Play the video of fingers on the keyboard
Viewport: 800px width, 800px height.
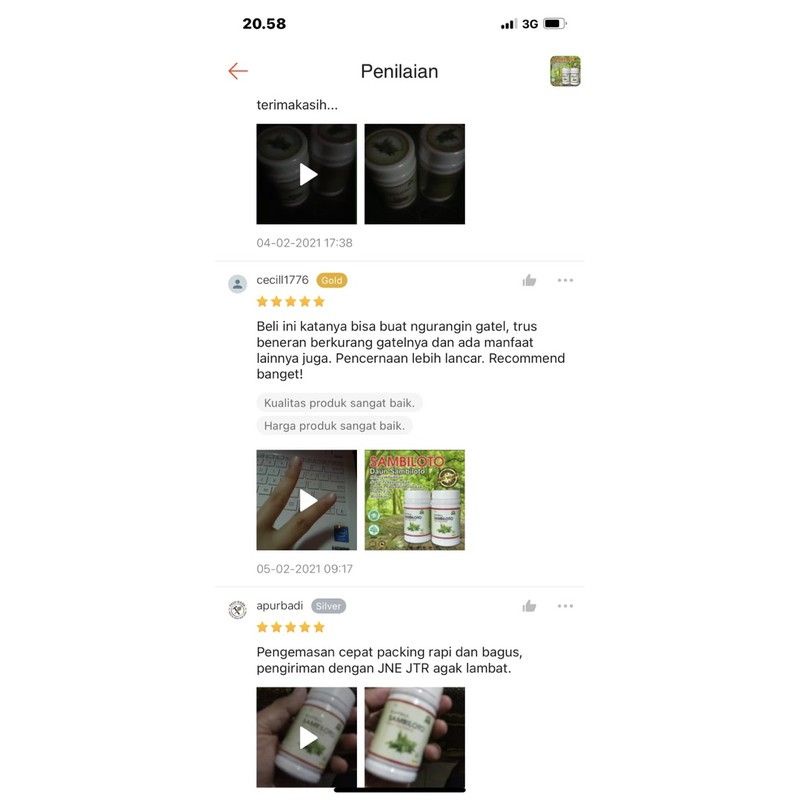pyautogui.click(x=307, y=500)
